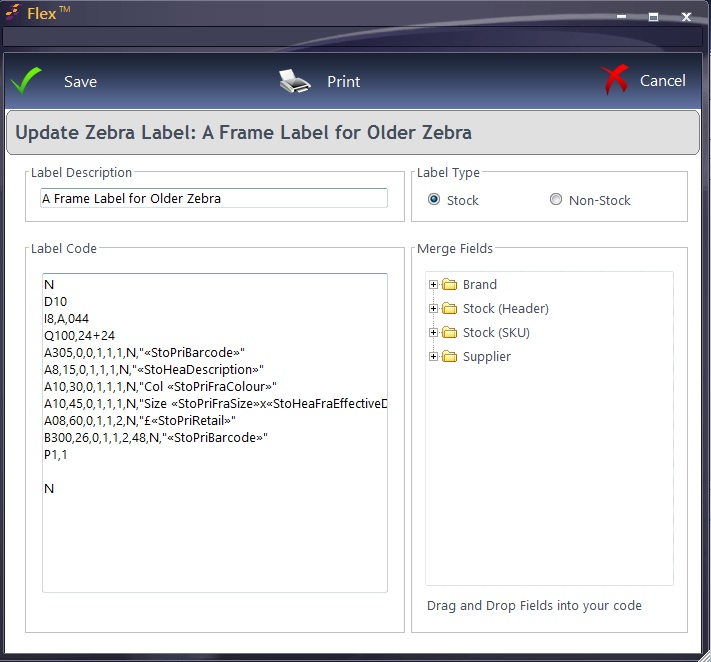Click the line starting "B300,26,0,1,1,2,48"
Viewport: 711px width, 662px height.
tap(156, 438)
